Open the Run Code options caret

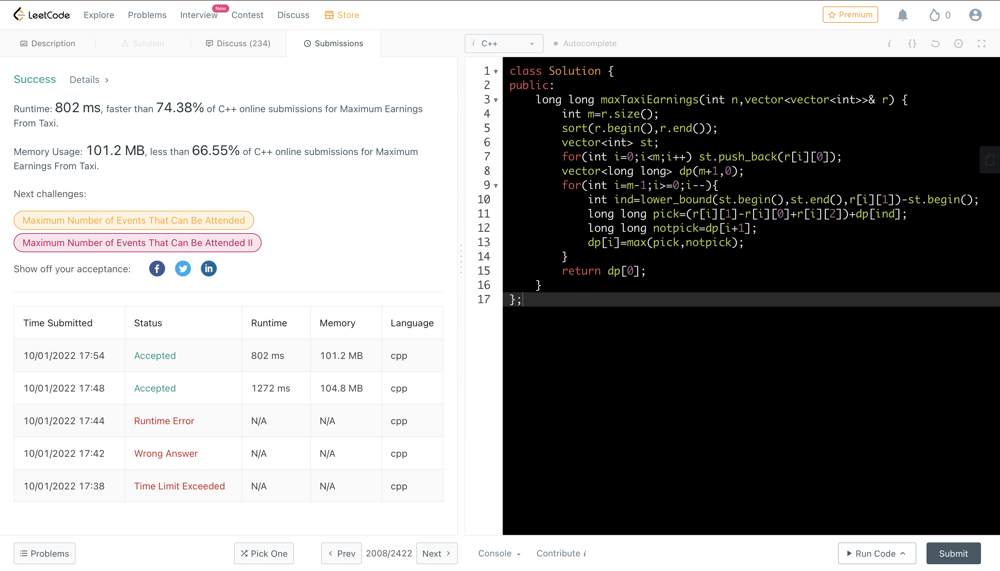coord(902,553)
